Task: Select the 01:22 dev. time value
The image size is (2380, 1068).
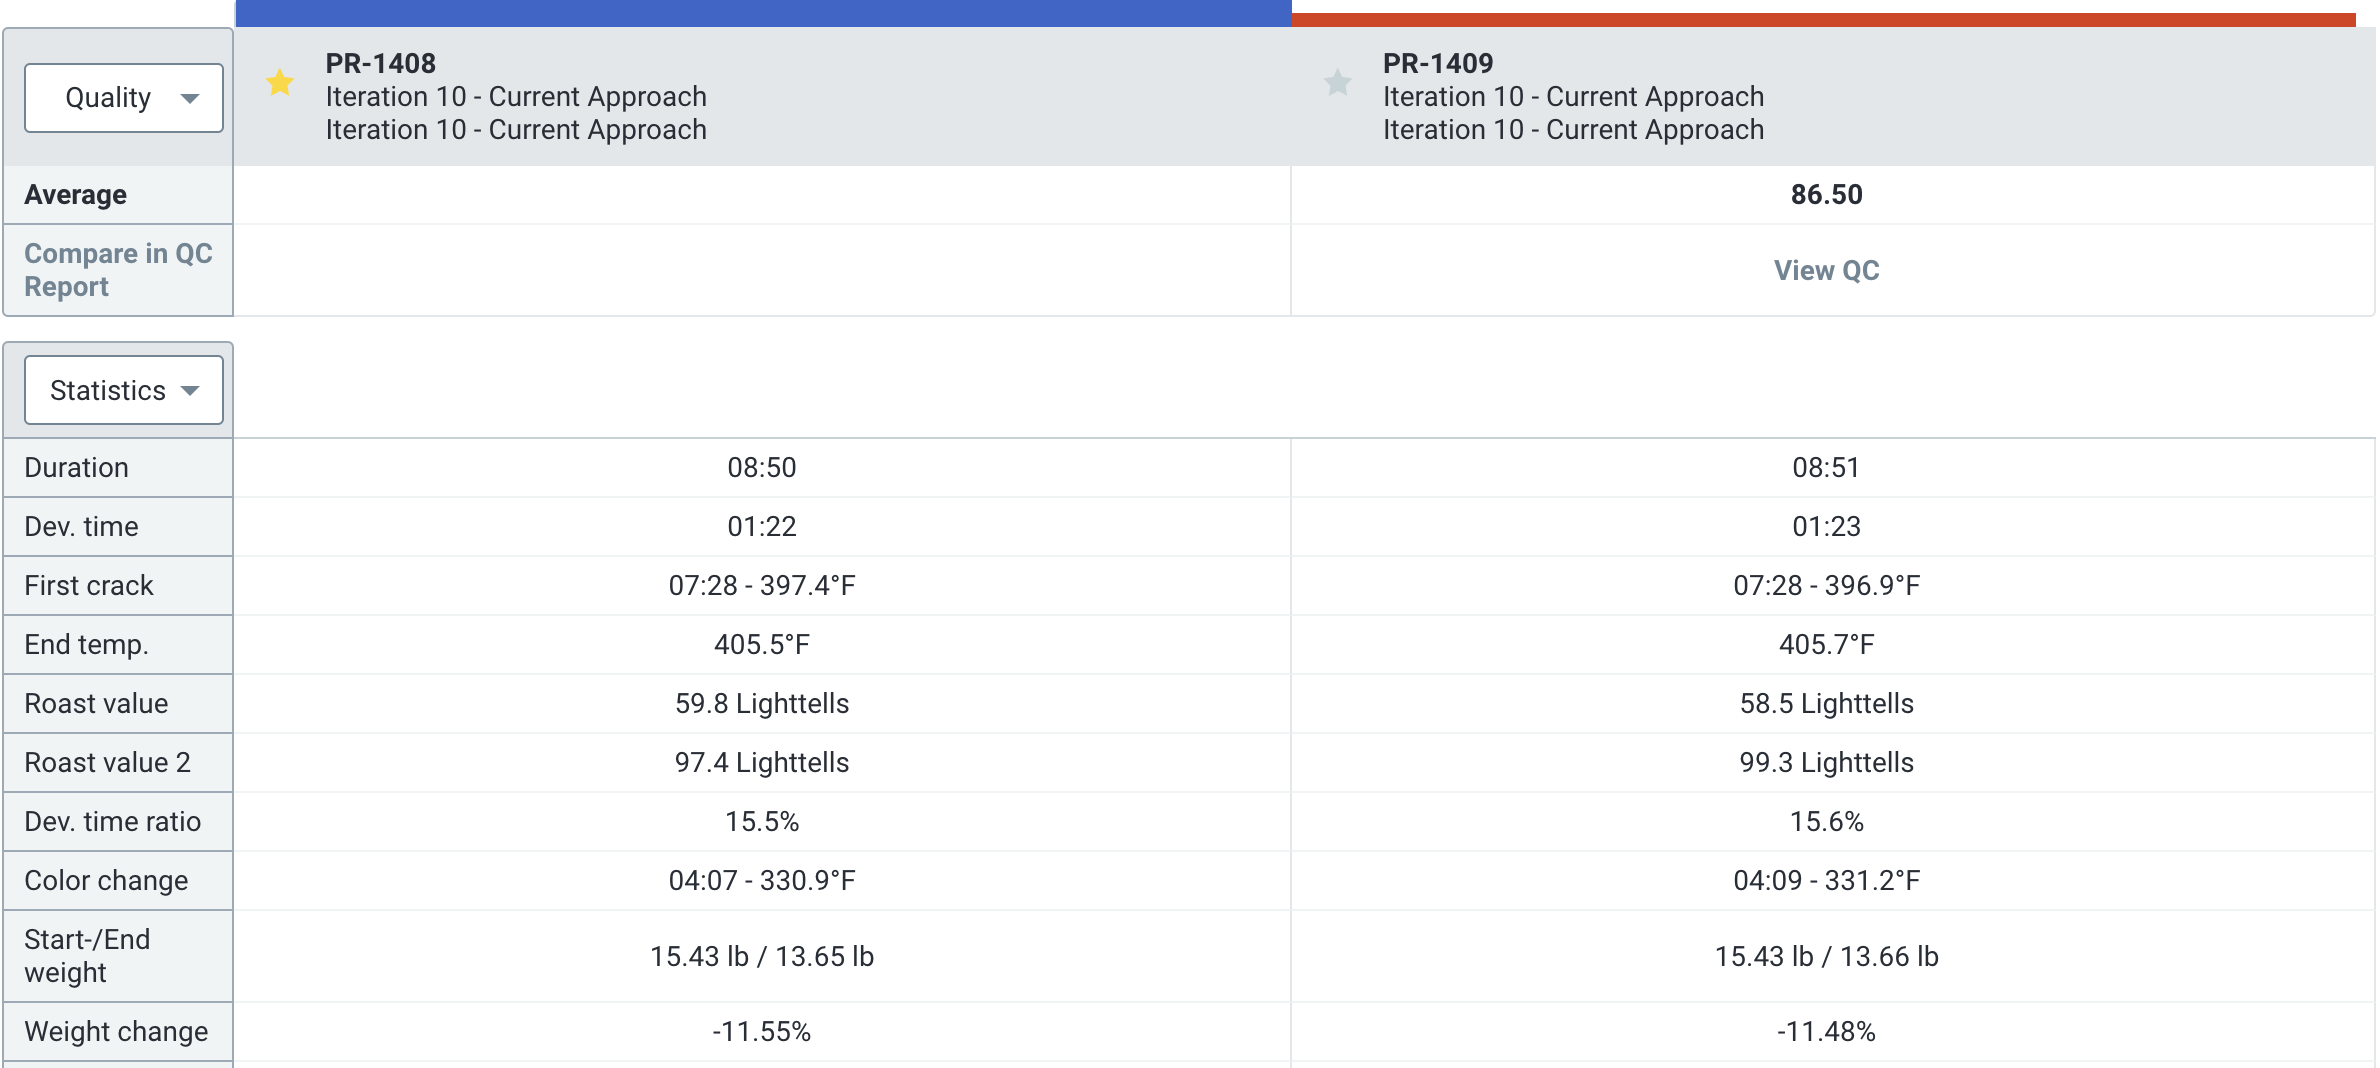Action: click(x=762, y=527)
